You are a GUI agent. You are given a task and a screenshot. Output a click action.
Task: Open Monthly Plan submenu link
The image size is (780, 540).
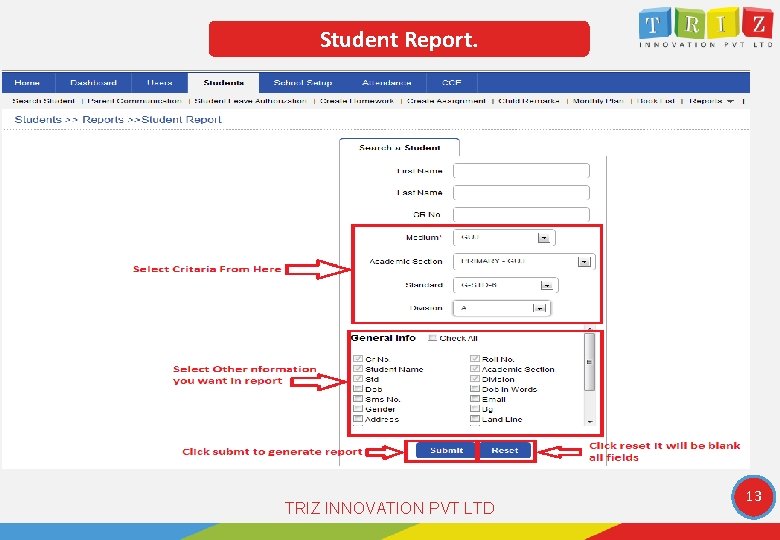click(598, 101)
